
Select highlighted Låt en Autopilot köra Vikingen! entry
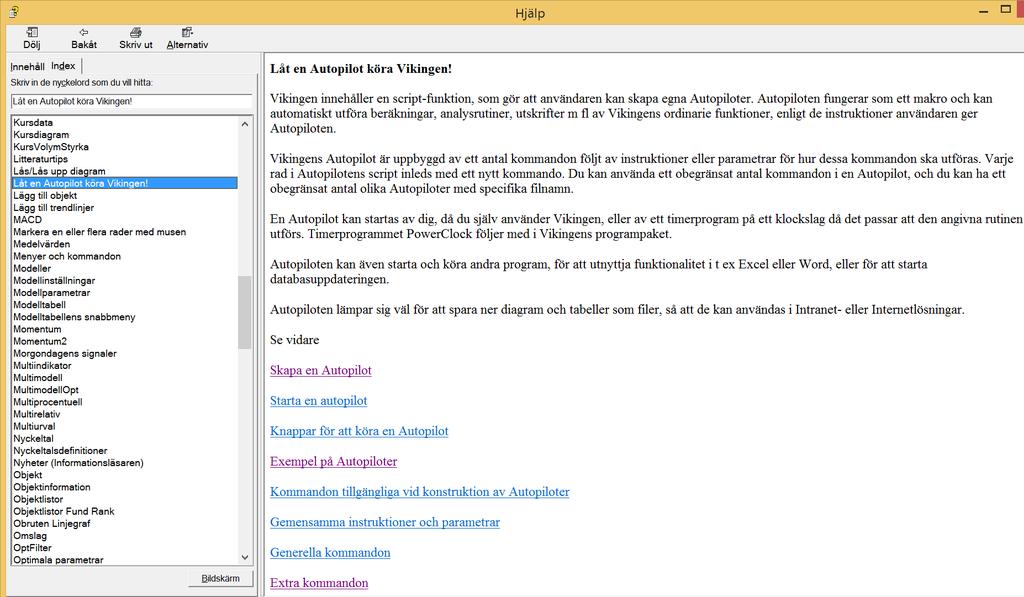[x=125, y=183]
